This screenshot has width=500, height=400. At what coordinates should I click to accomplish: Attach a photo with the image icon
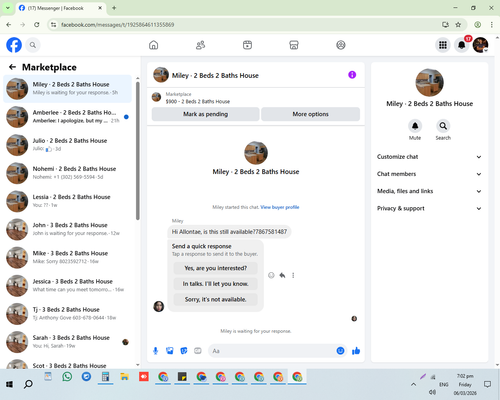(x=170, y=351)
